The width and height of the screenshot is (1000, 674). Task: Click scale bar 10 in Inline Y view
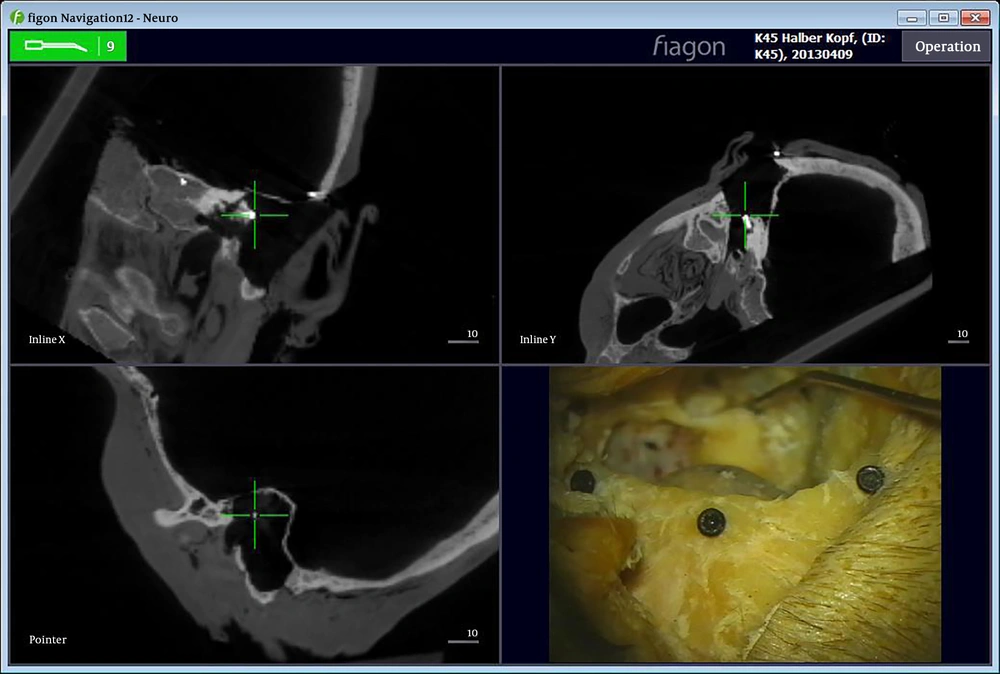point(959,337)
